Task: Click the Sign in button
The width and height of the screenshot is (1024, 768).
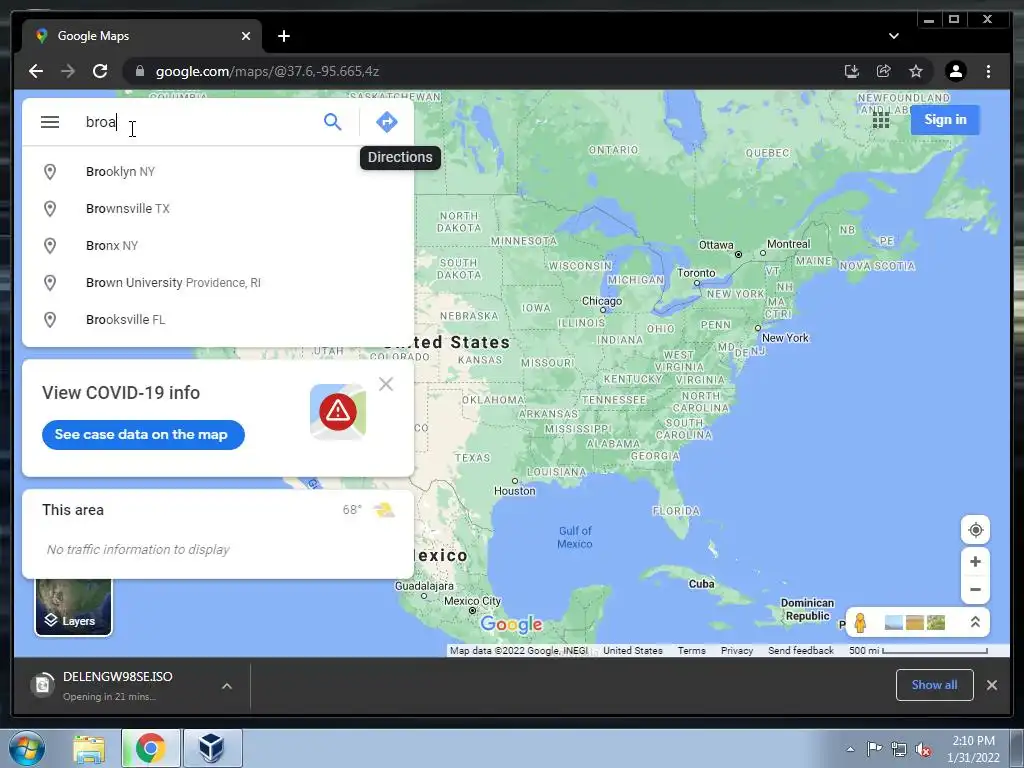Action: click(945, 120)
